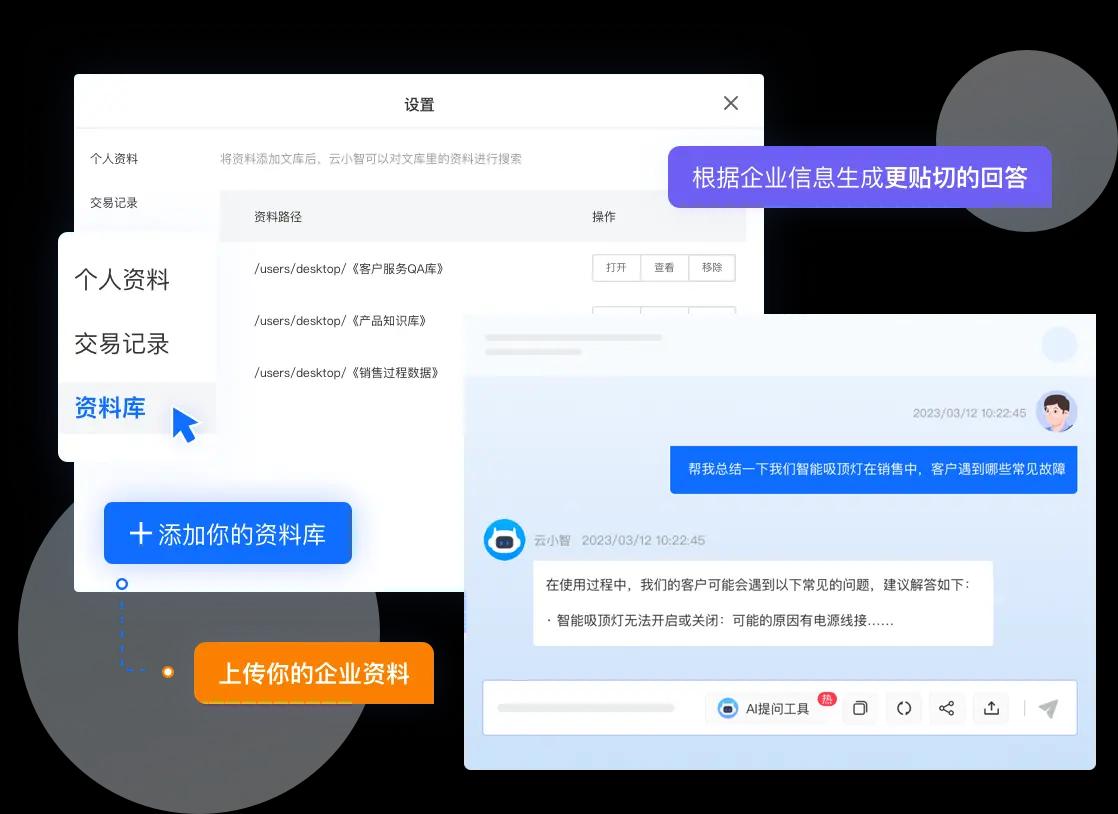The height and width of the screenshot is (814, 1118).
Task: Click the orange 上传你的企业资料 label
Action: [x=314, y=673]
